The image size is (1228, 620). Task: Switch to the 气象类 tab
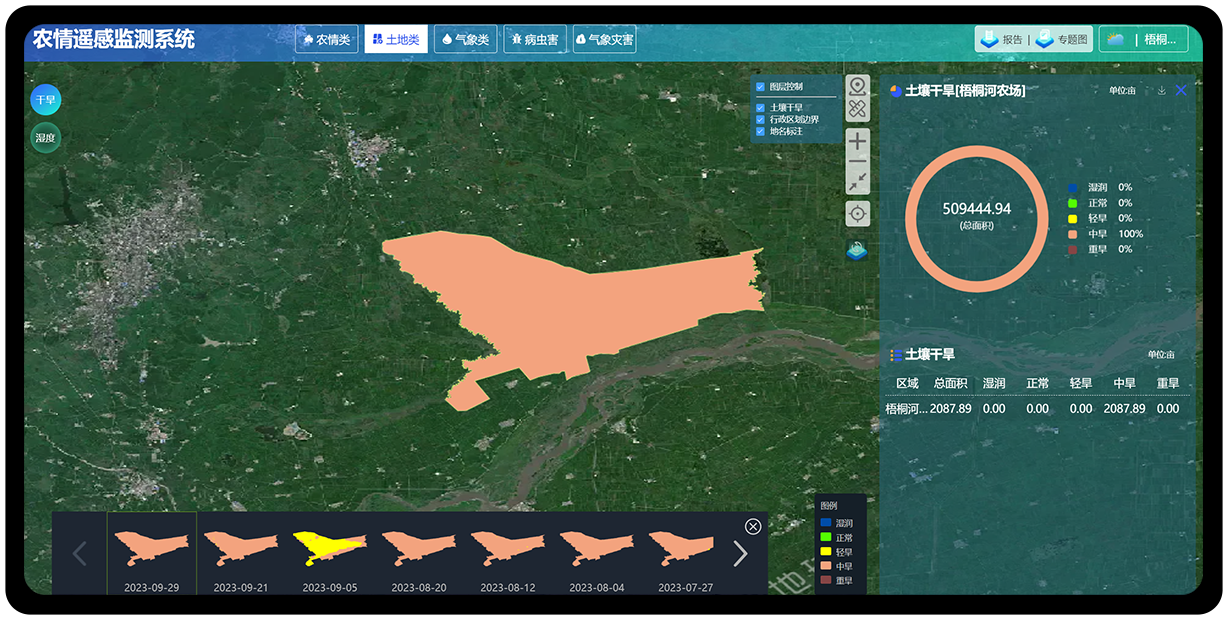point(465,40)
